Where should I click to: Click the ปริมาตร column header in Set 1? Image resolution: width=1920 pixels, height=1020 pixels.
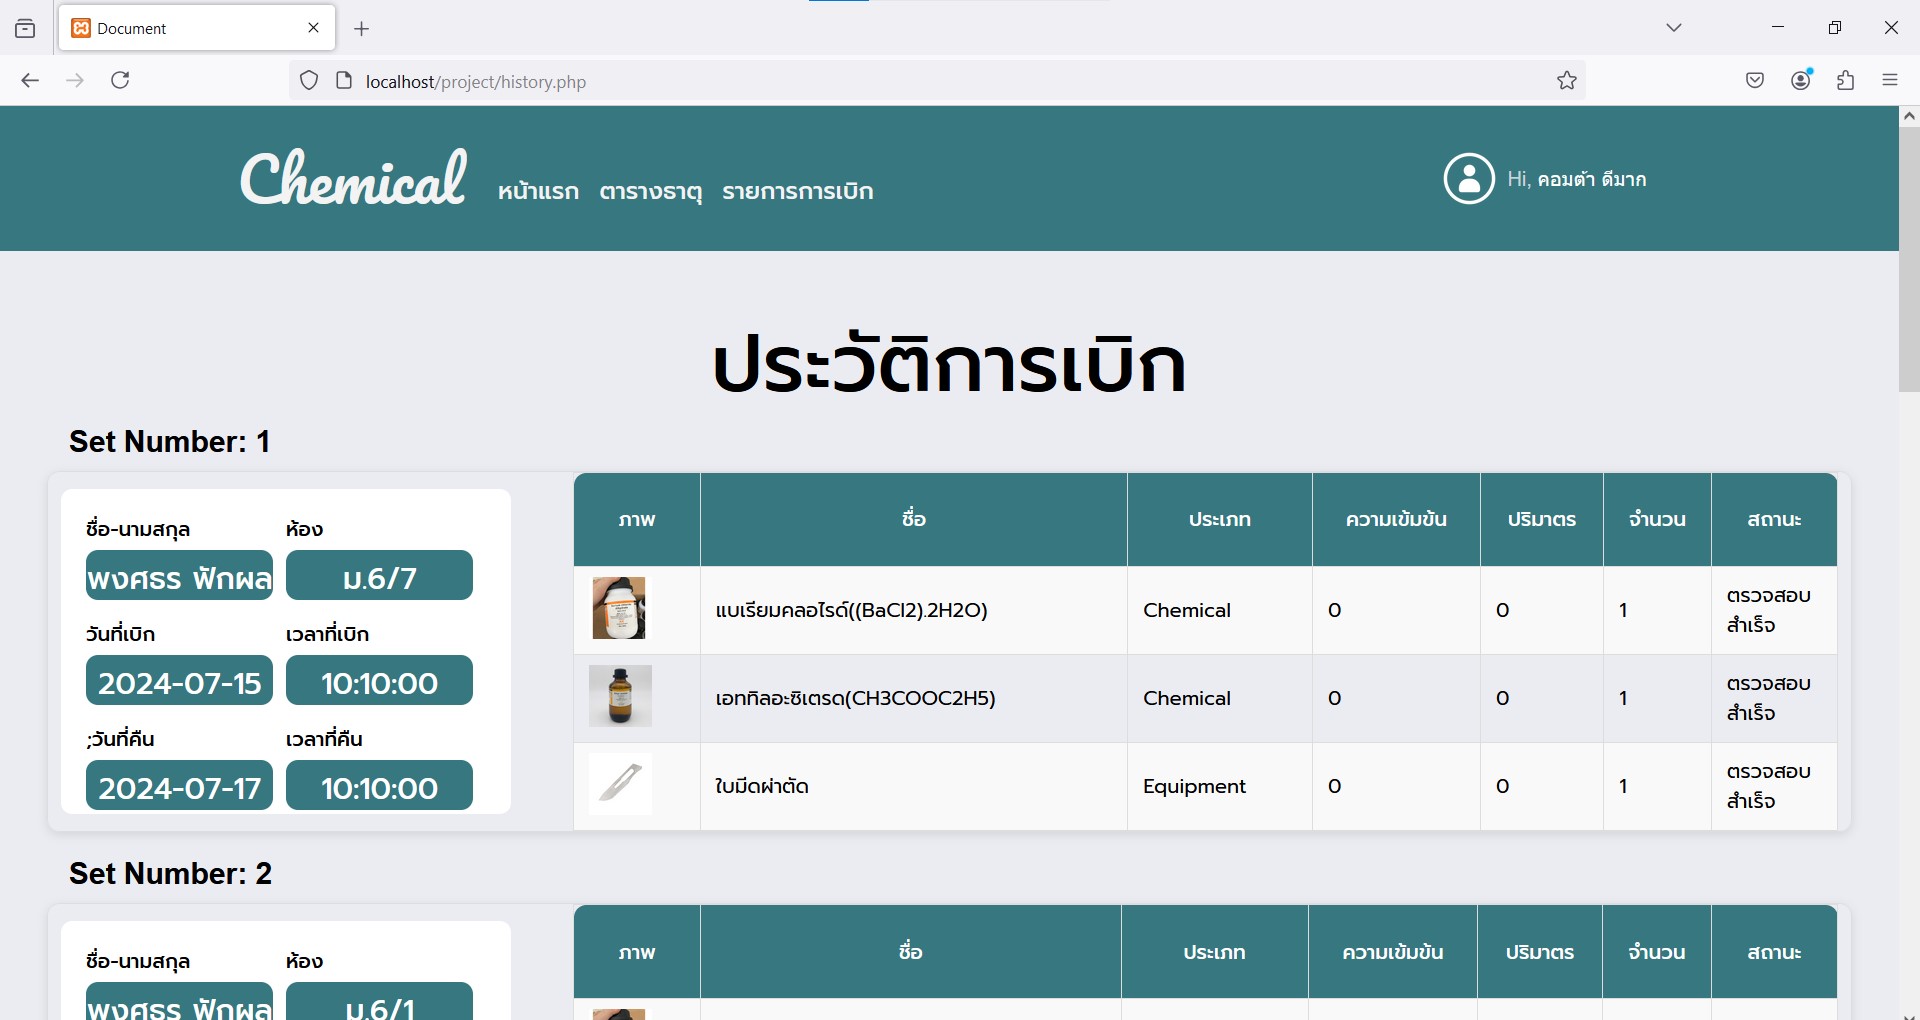(x=1542, y=519)
